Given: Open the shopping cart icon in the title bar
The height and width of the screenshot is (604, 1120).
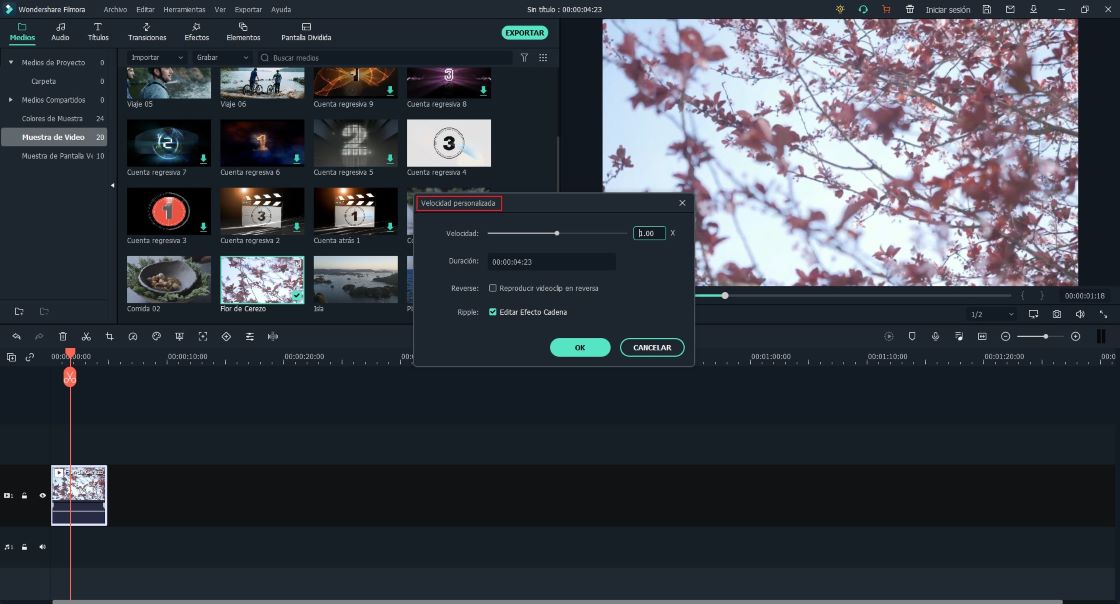Looking at the screenshot, I should click(x=886, y=9).
